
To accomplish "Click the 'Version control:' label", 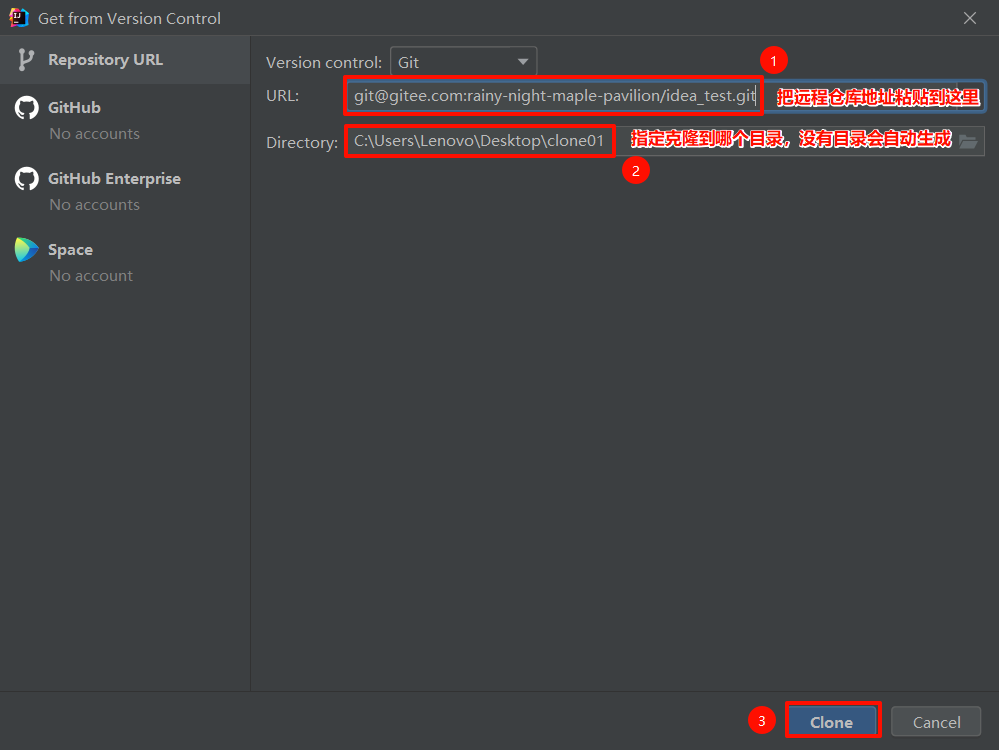I will (x=324, y=63).
